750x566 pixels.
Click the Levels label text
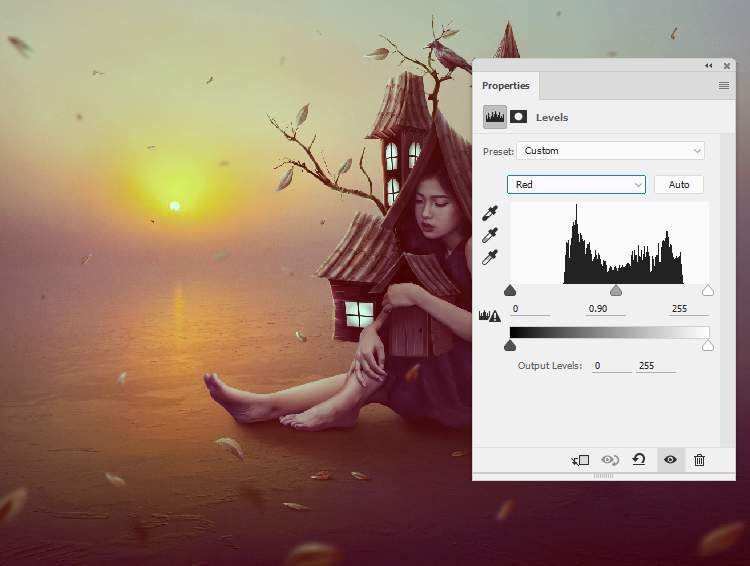552,118
